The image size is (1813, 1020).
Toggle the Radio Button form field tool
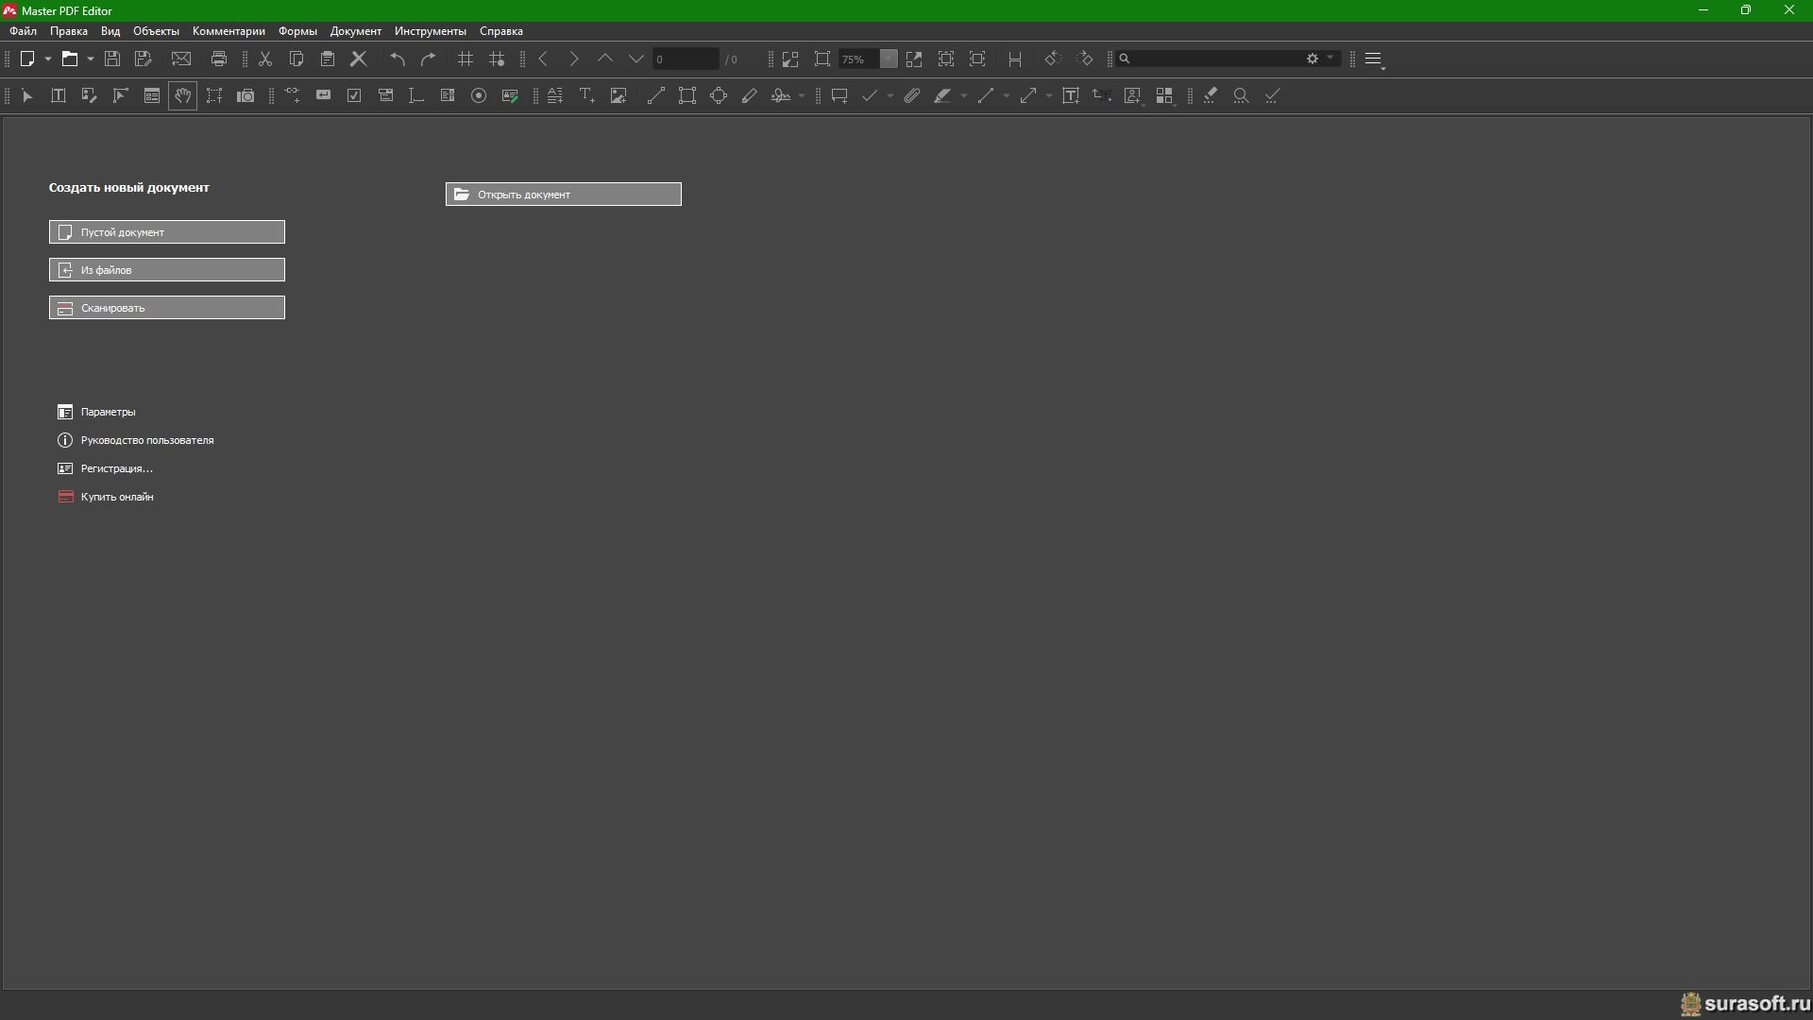pos(479,96)
